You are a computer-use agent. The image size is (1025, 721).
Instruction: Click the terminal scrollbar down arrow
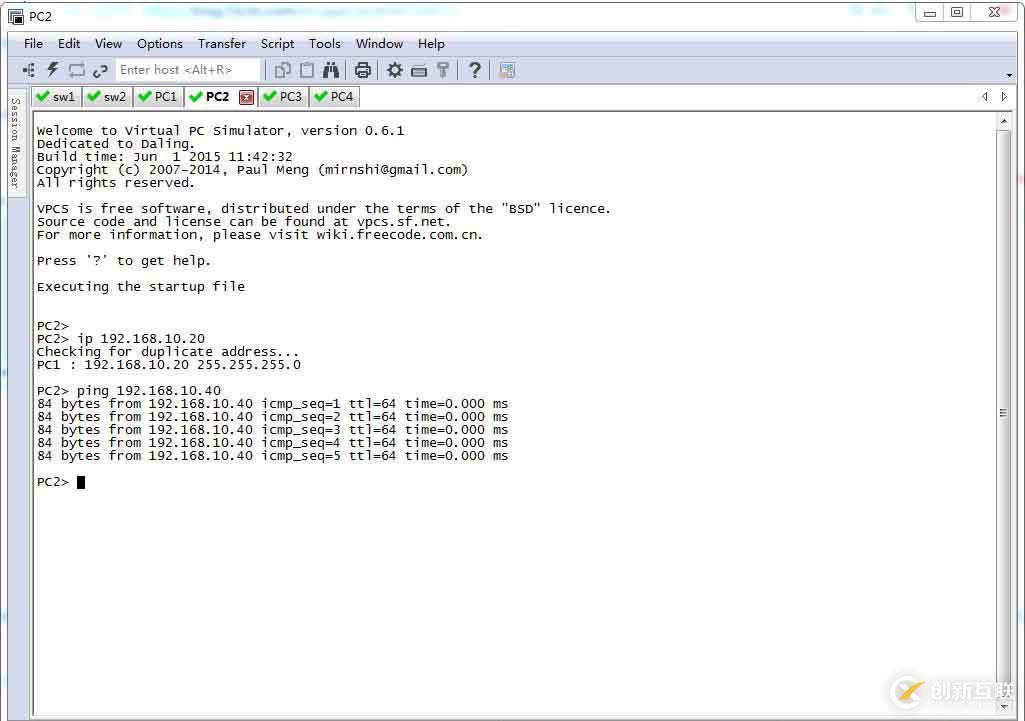point(1003,707)
